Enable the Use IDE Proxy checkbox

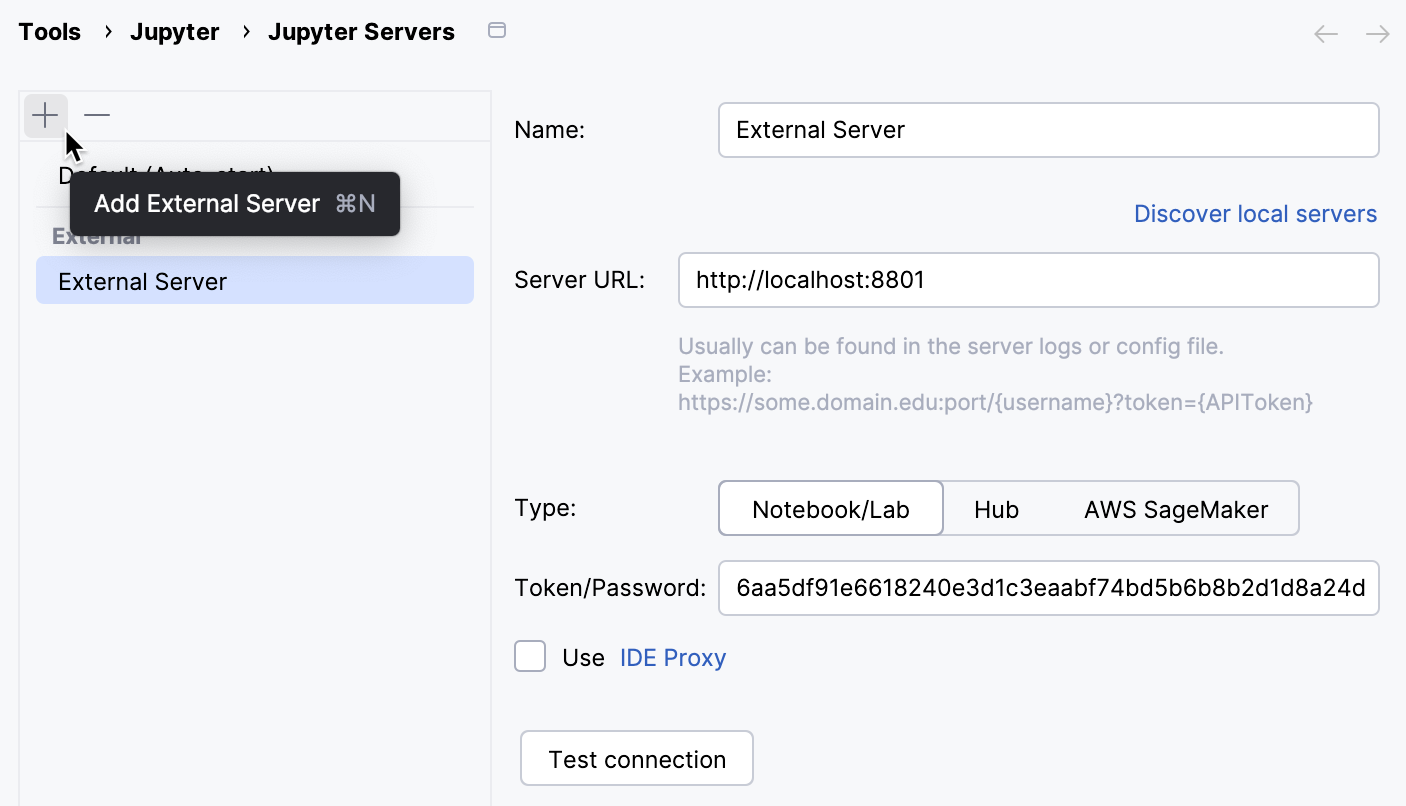coord(530,656)
